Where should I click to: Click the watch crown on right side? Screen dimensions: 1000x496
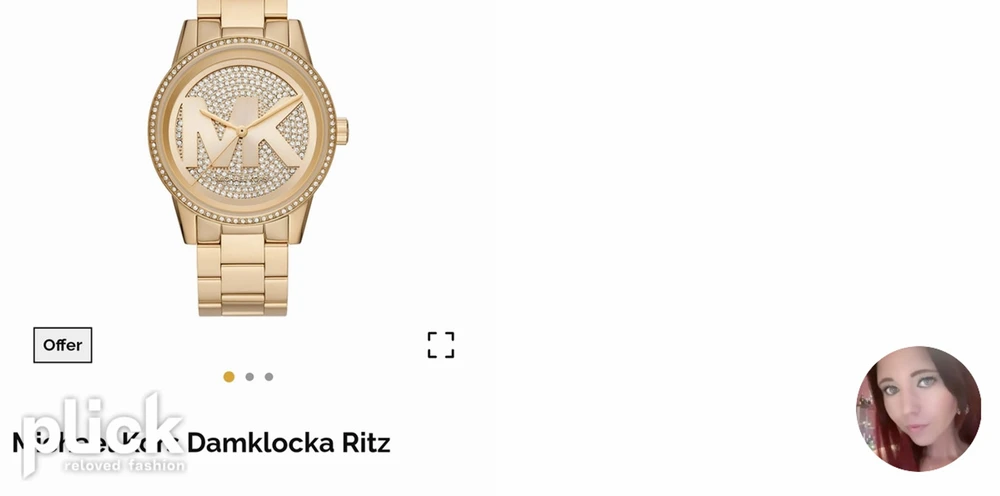(342, 131)
